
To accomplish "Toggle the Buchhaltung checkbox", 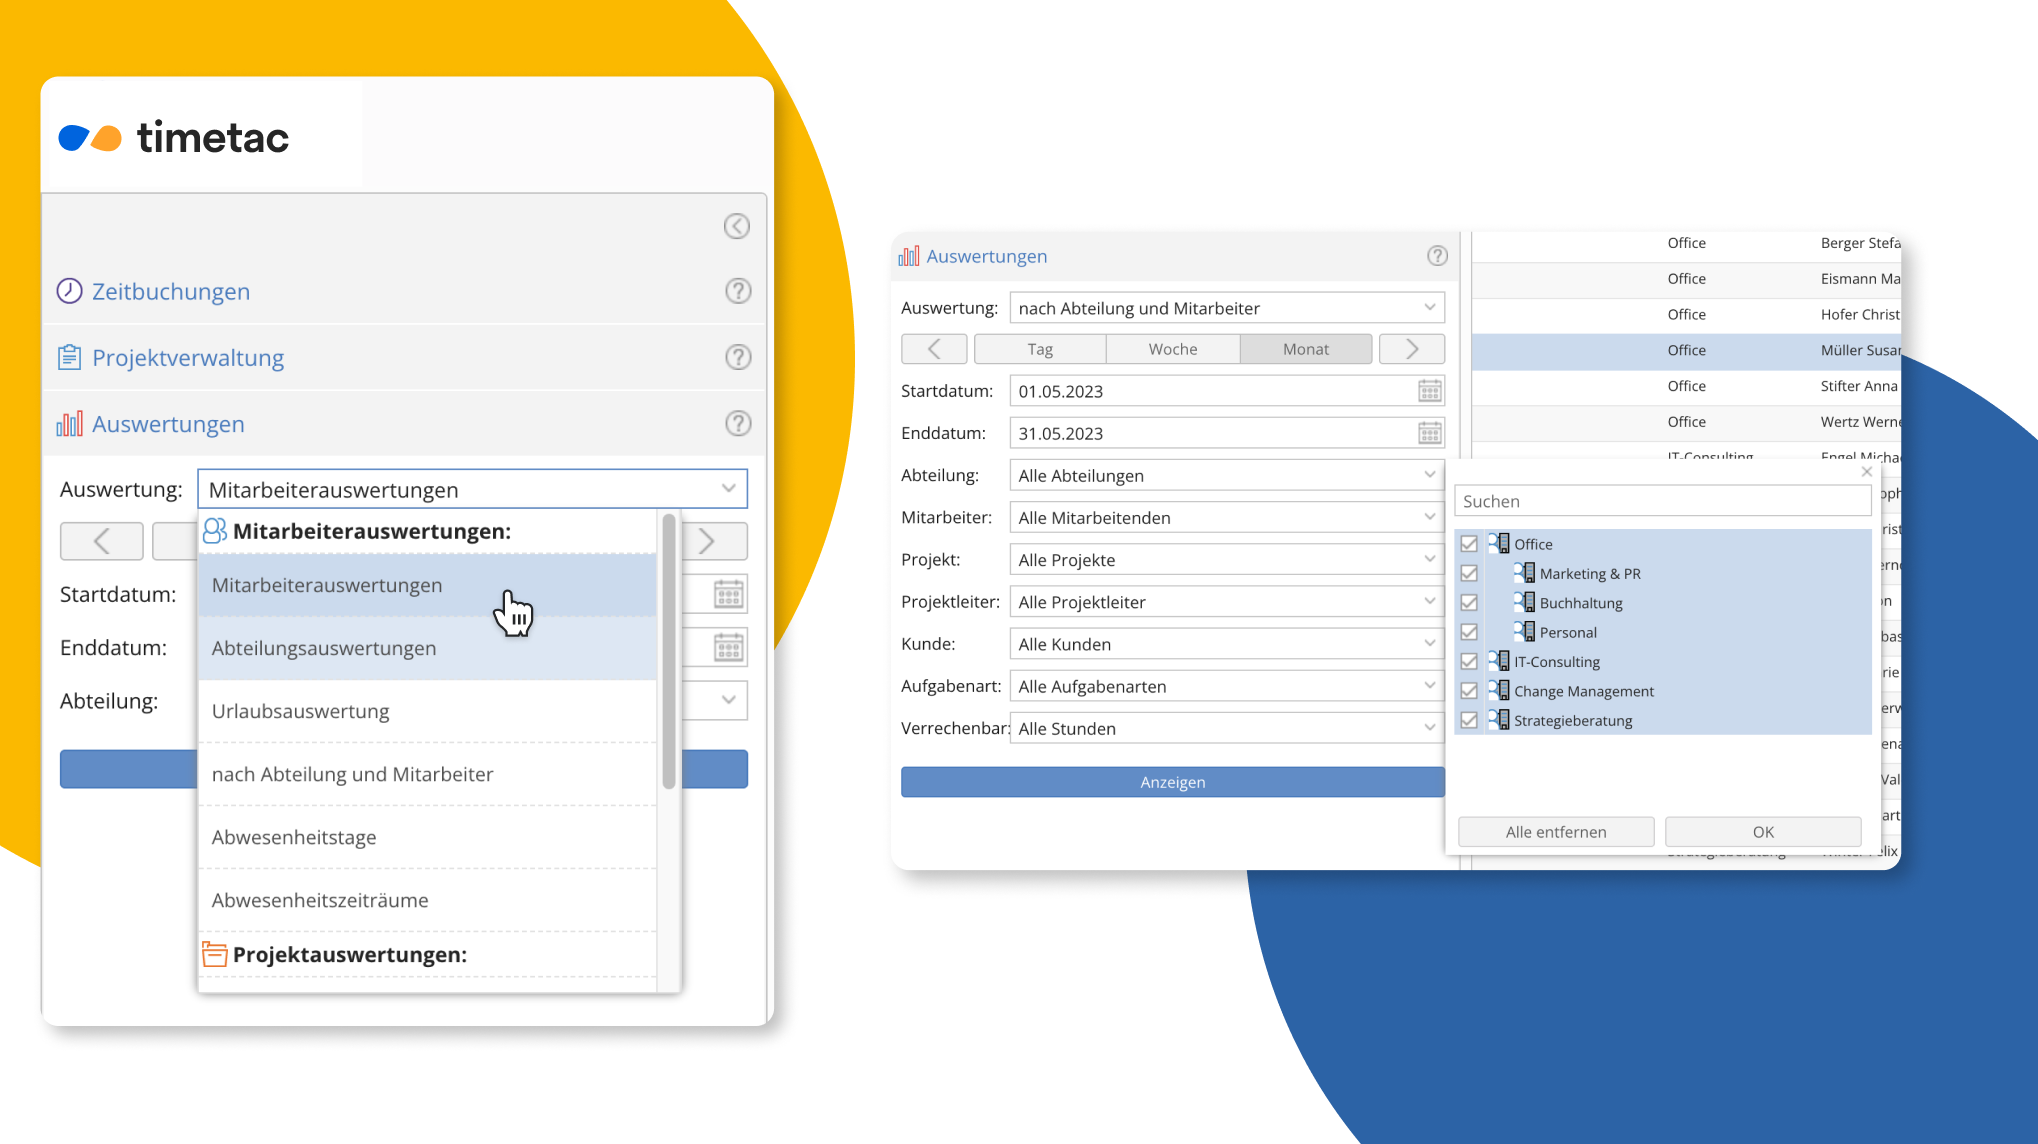I will pos(1469,603).
